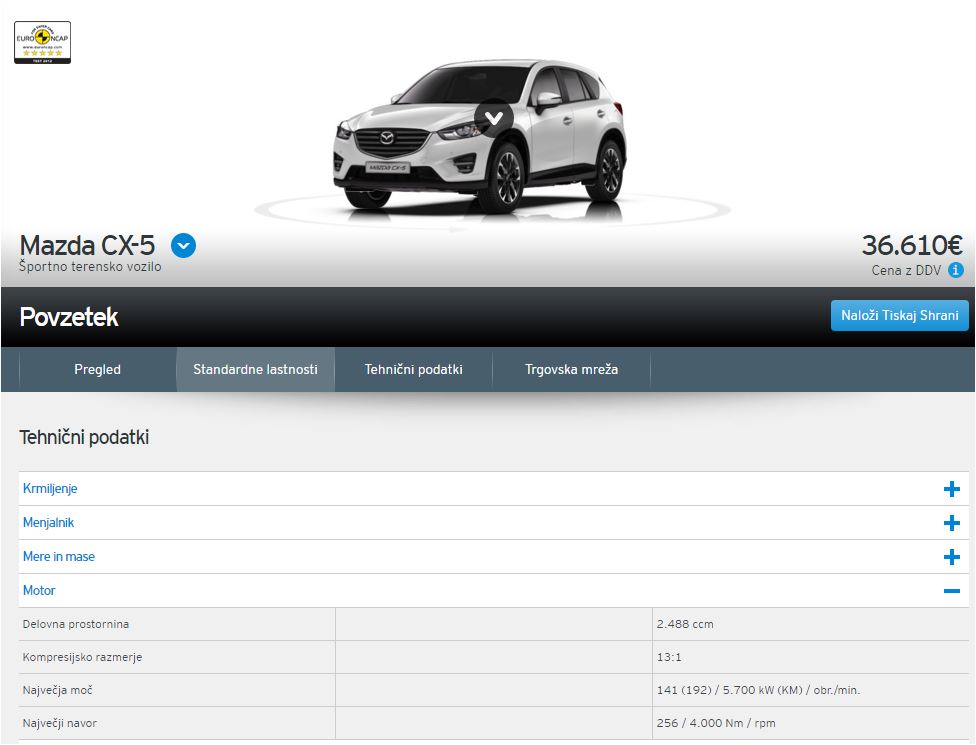
Task: Click the white Mazda CX-5 car image
Action: coord(480,136)
